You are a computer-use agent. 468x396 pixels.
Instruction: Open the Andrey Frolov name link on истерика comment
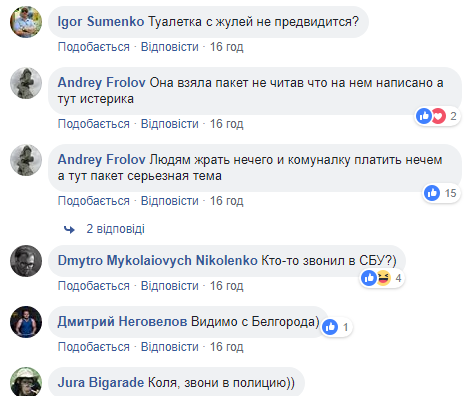pyautogui.click(x=101, y=83)
